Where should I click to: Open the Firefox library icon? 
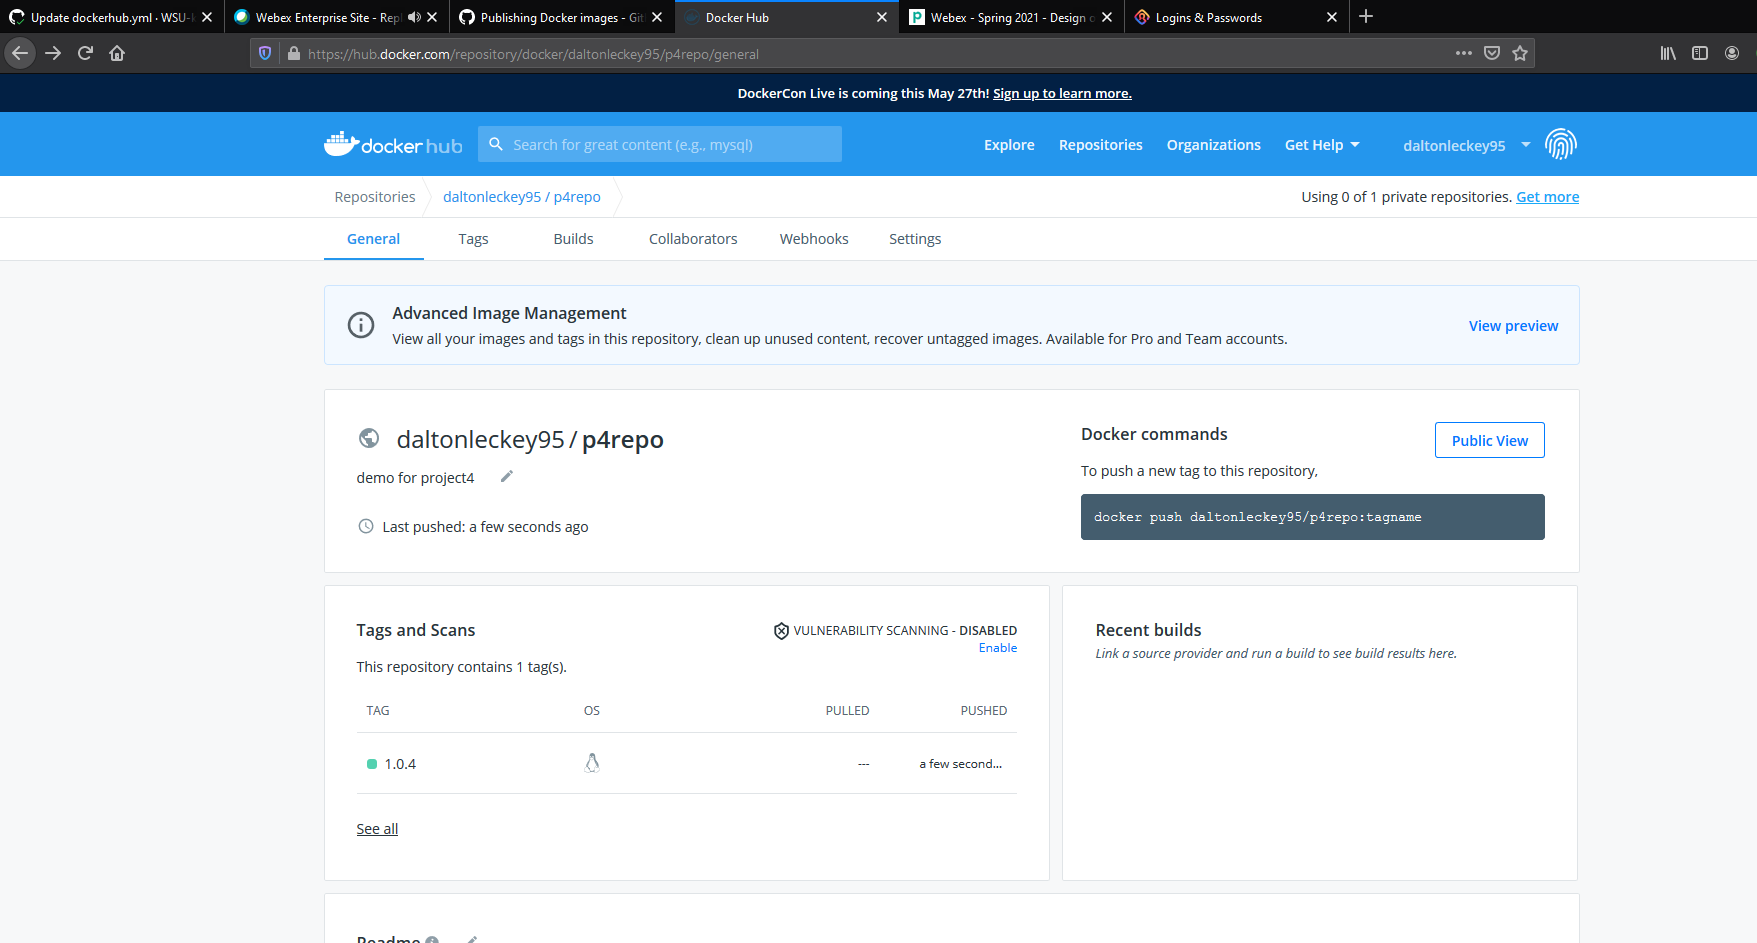(1668, 53)
